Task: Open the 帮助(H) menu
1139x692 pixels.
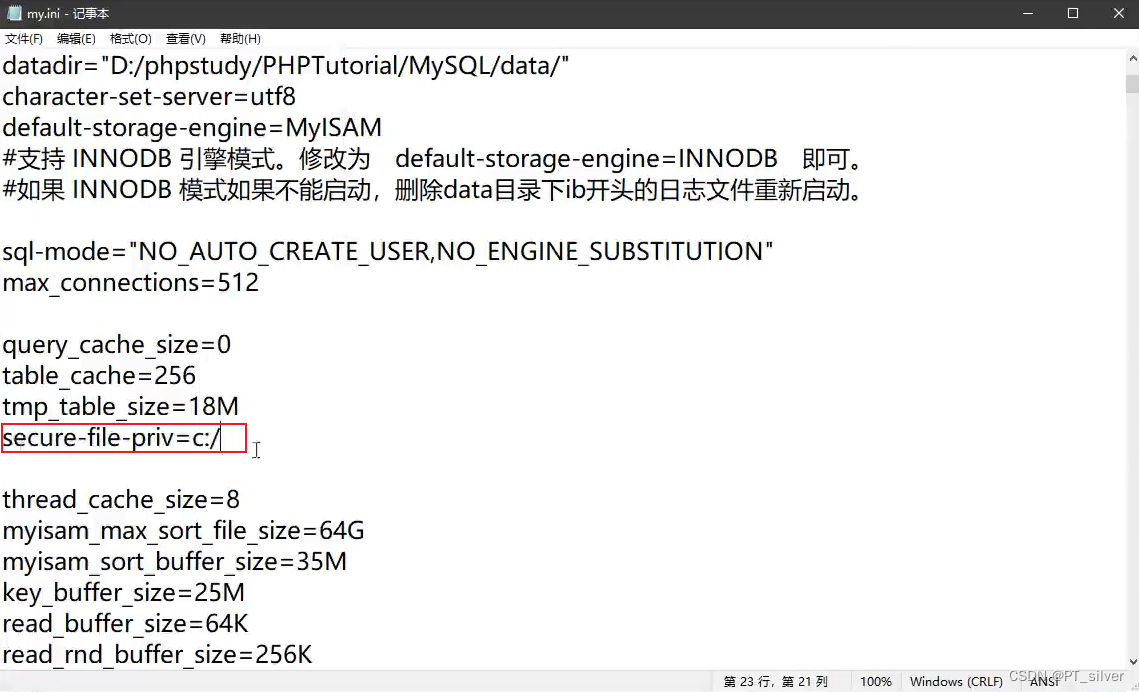Action: (240, 38)
